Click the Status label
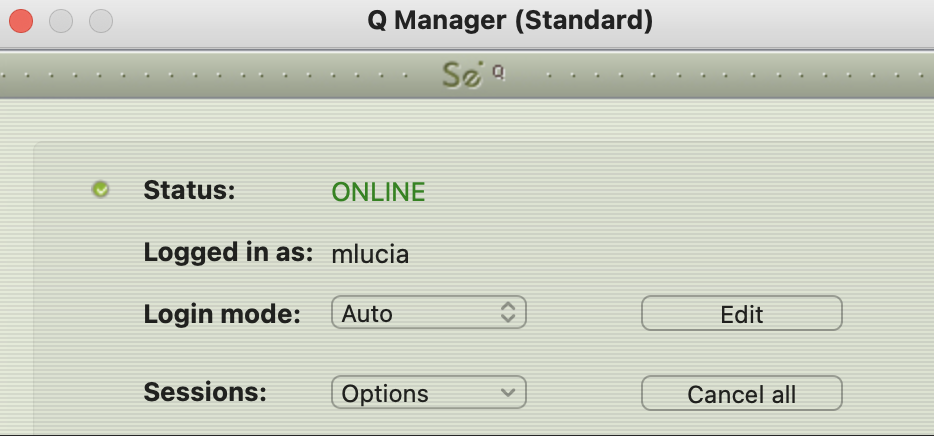The height and width of the screenshot is (436, 934). coord(189,190)
